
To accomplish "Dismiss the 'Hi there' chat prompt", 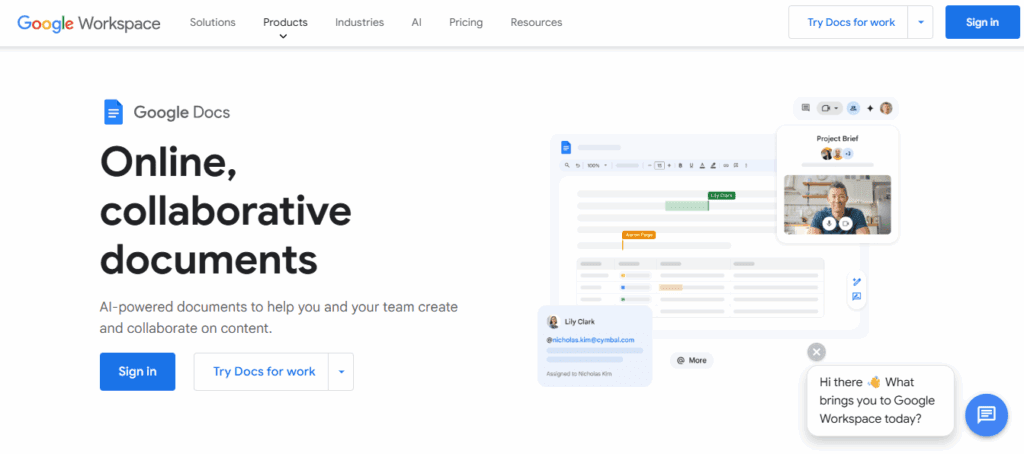I will 816,352.
